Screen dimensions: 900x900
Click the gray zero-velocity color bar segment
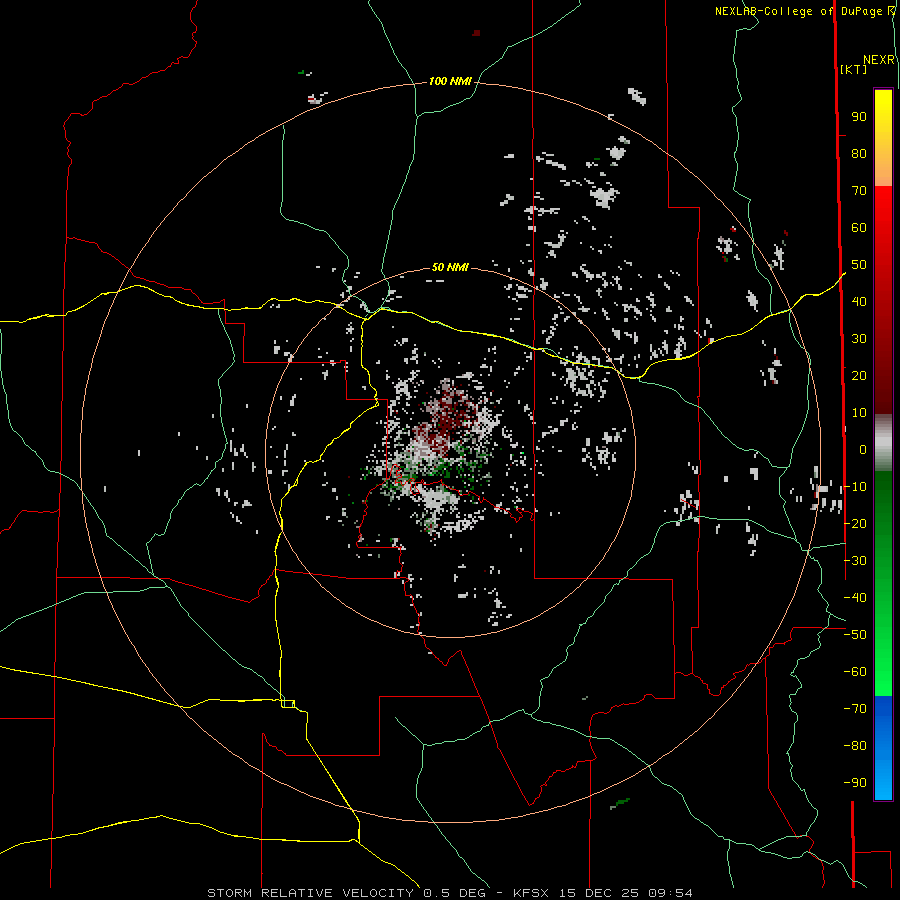point(883,443)
